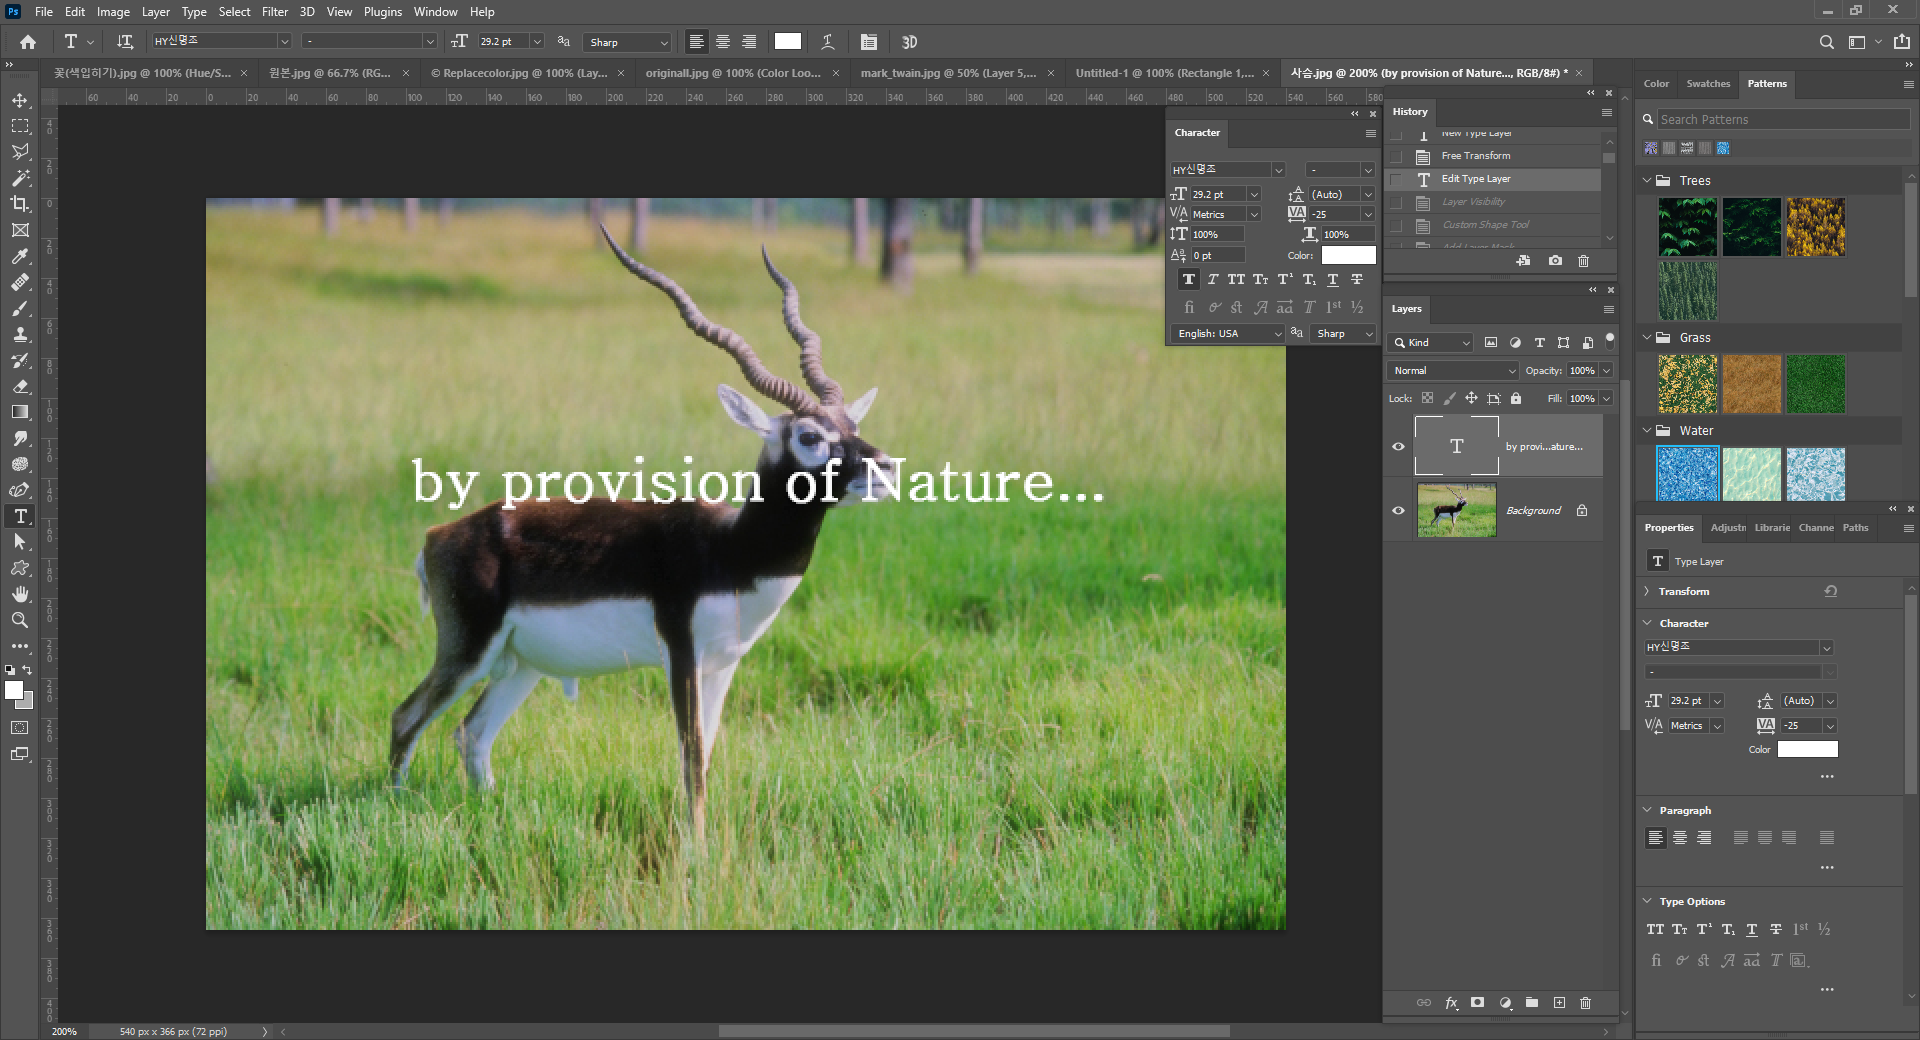This screenshot has height=1040, width=1920.
Task: Select the Hand tool
Action: [20, 594]
